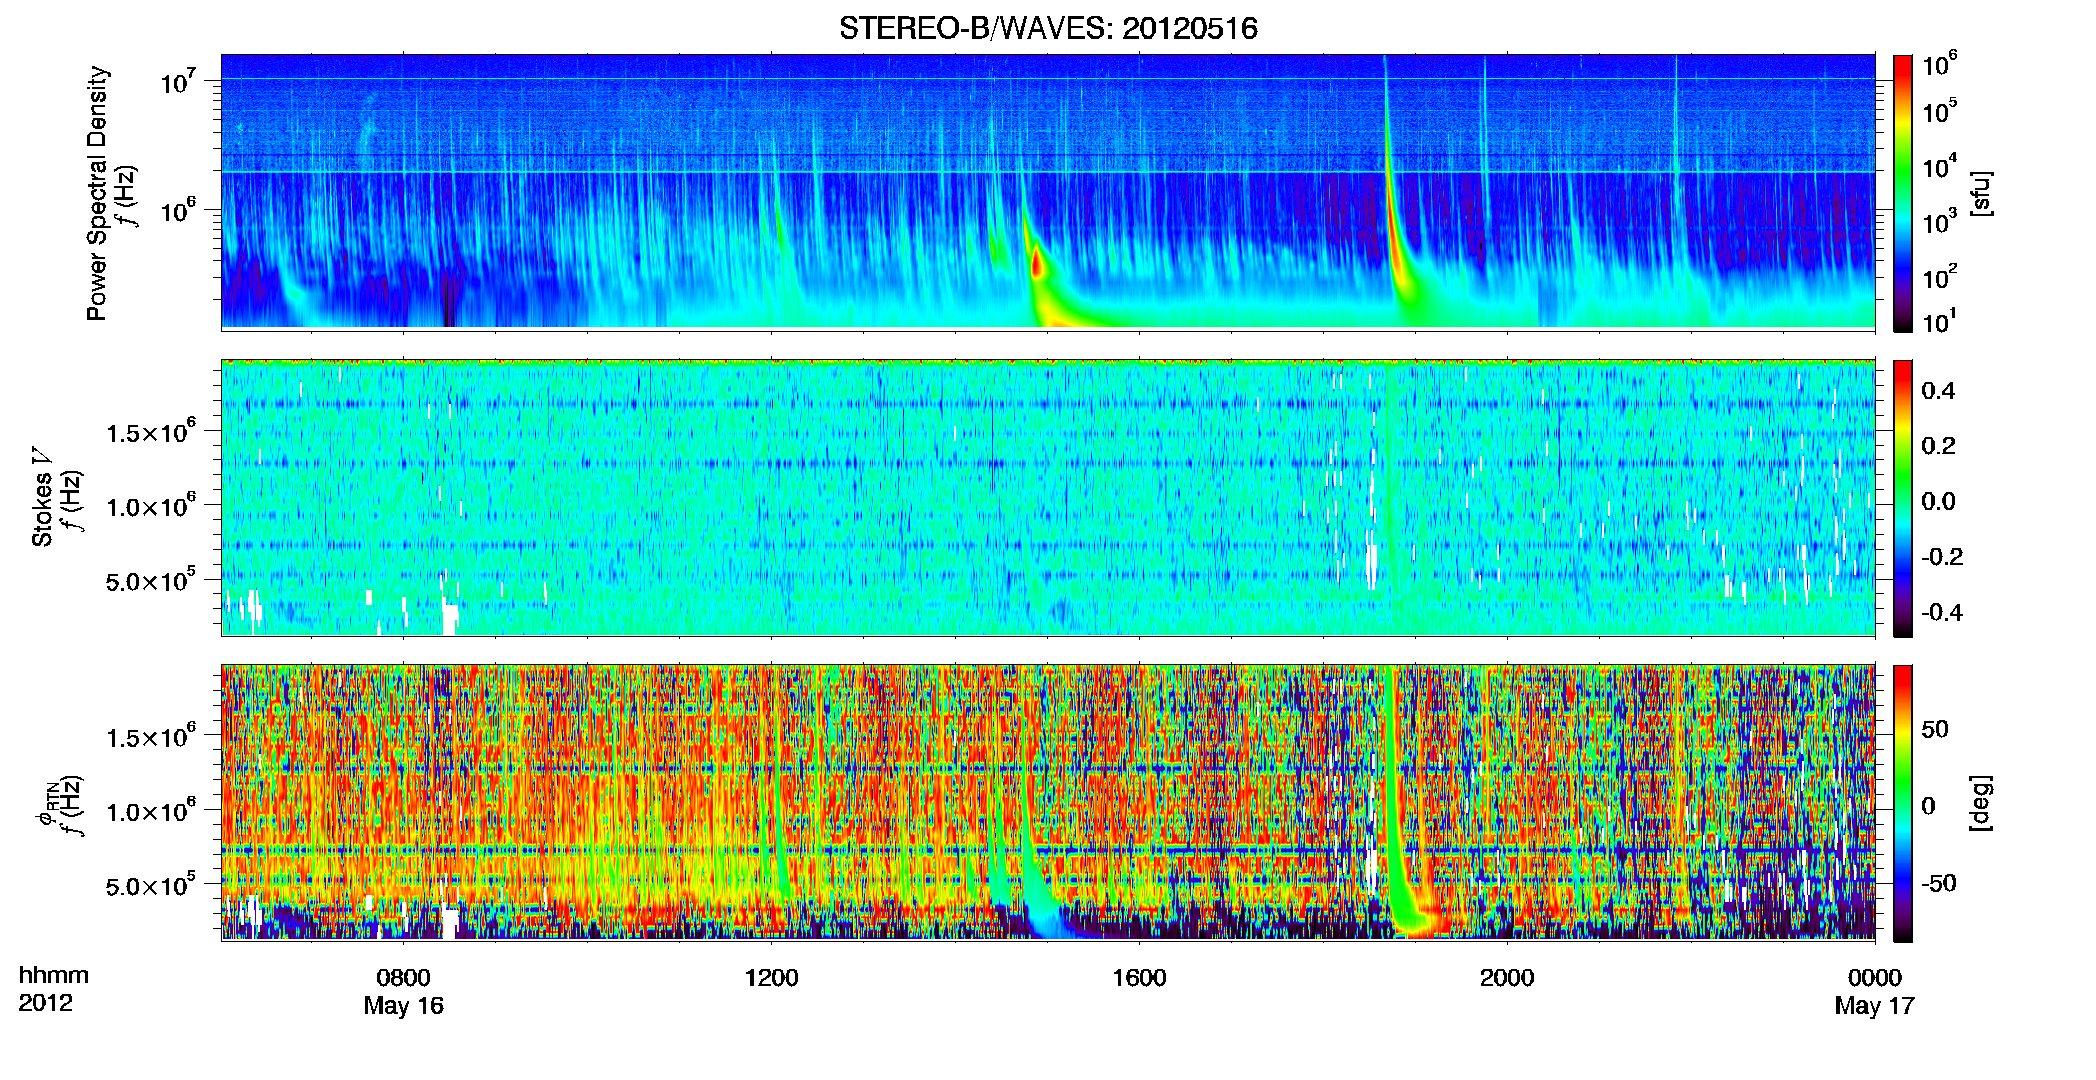Screen dimensions: 2096x1080
Task: Click the '2000' time tick label
Action: click(1507, 978)
